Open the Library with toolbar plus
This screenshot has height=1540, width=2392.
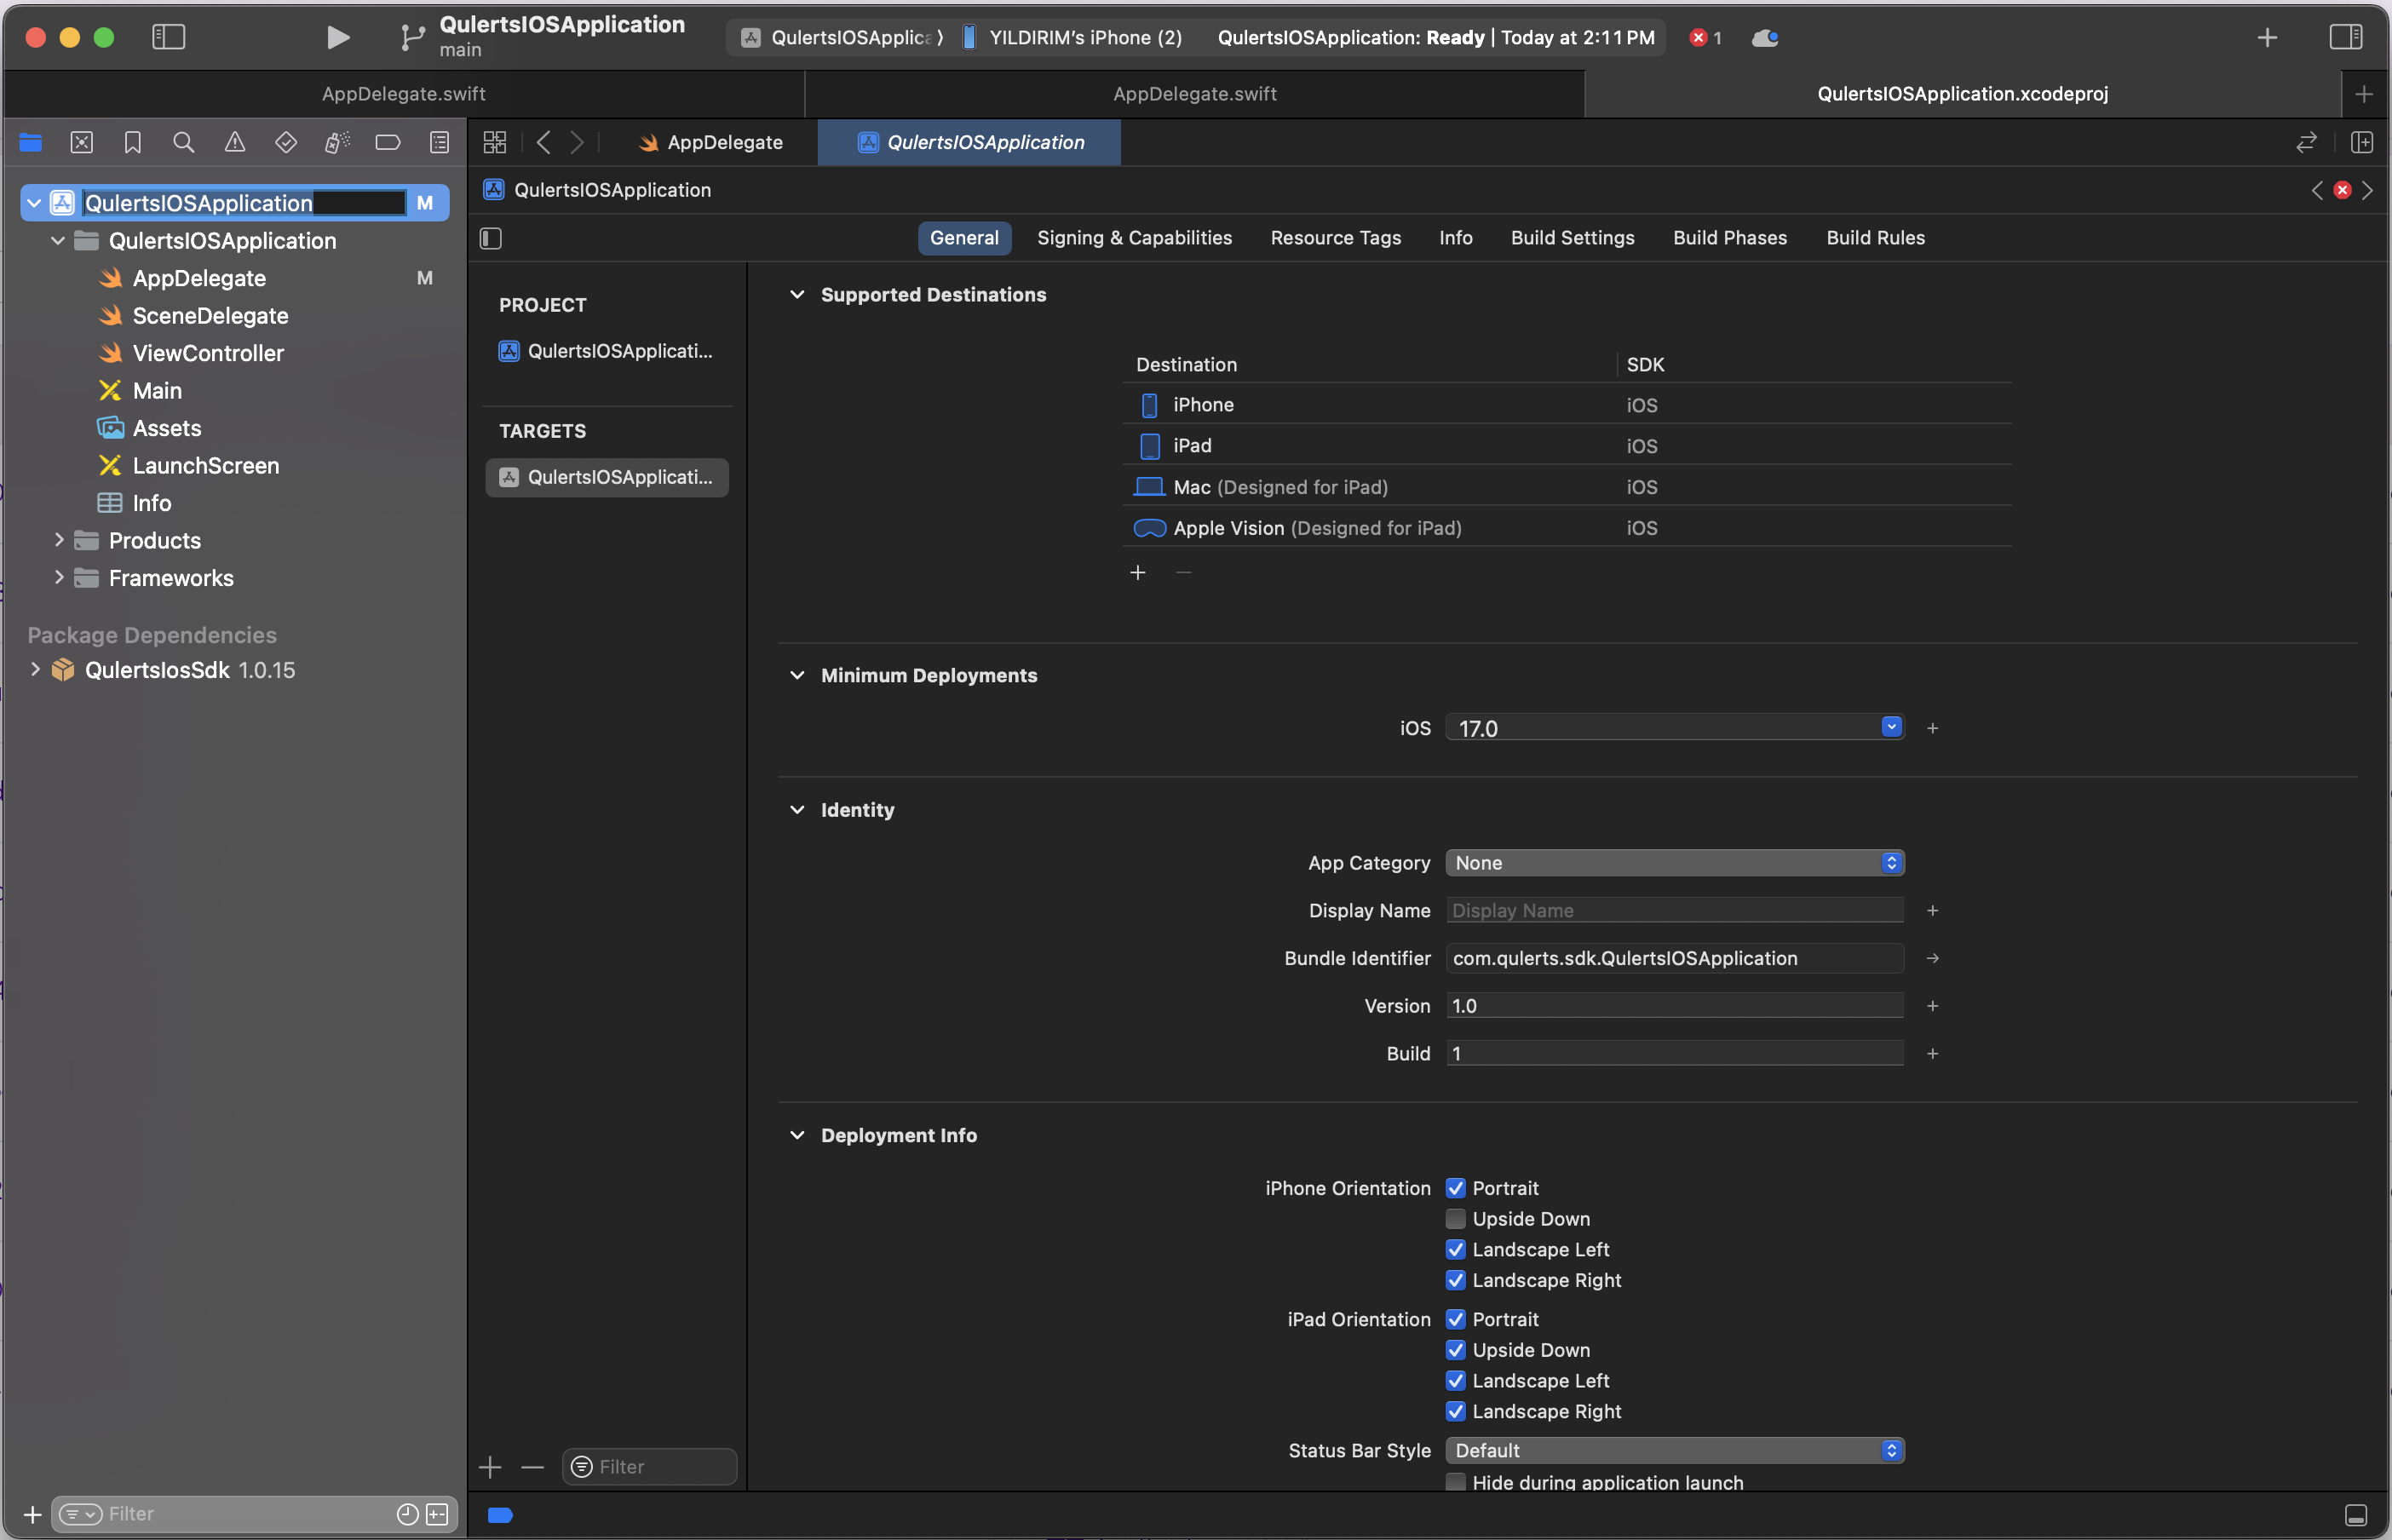(x=2267, y=38)
